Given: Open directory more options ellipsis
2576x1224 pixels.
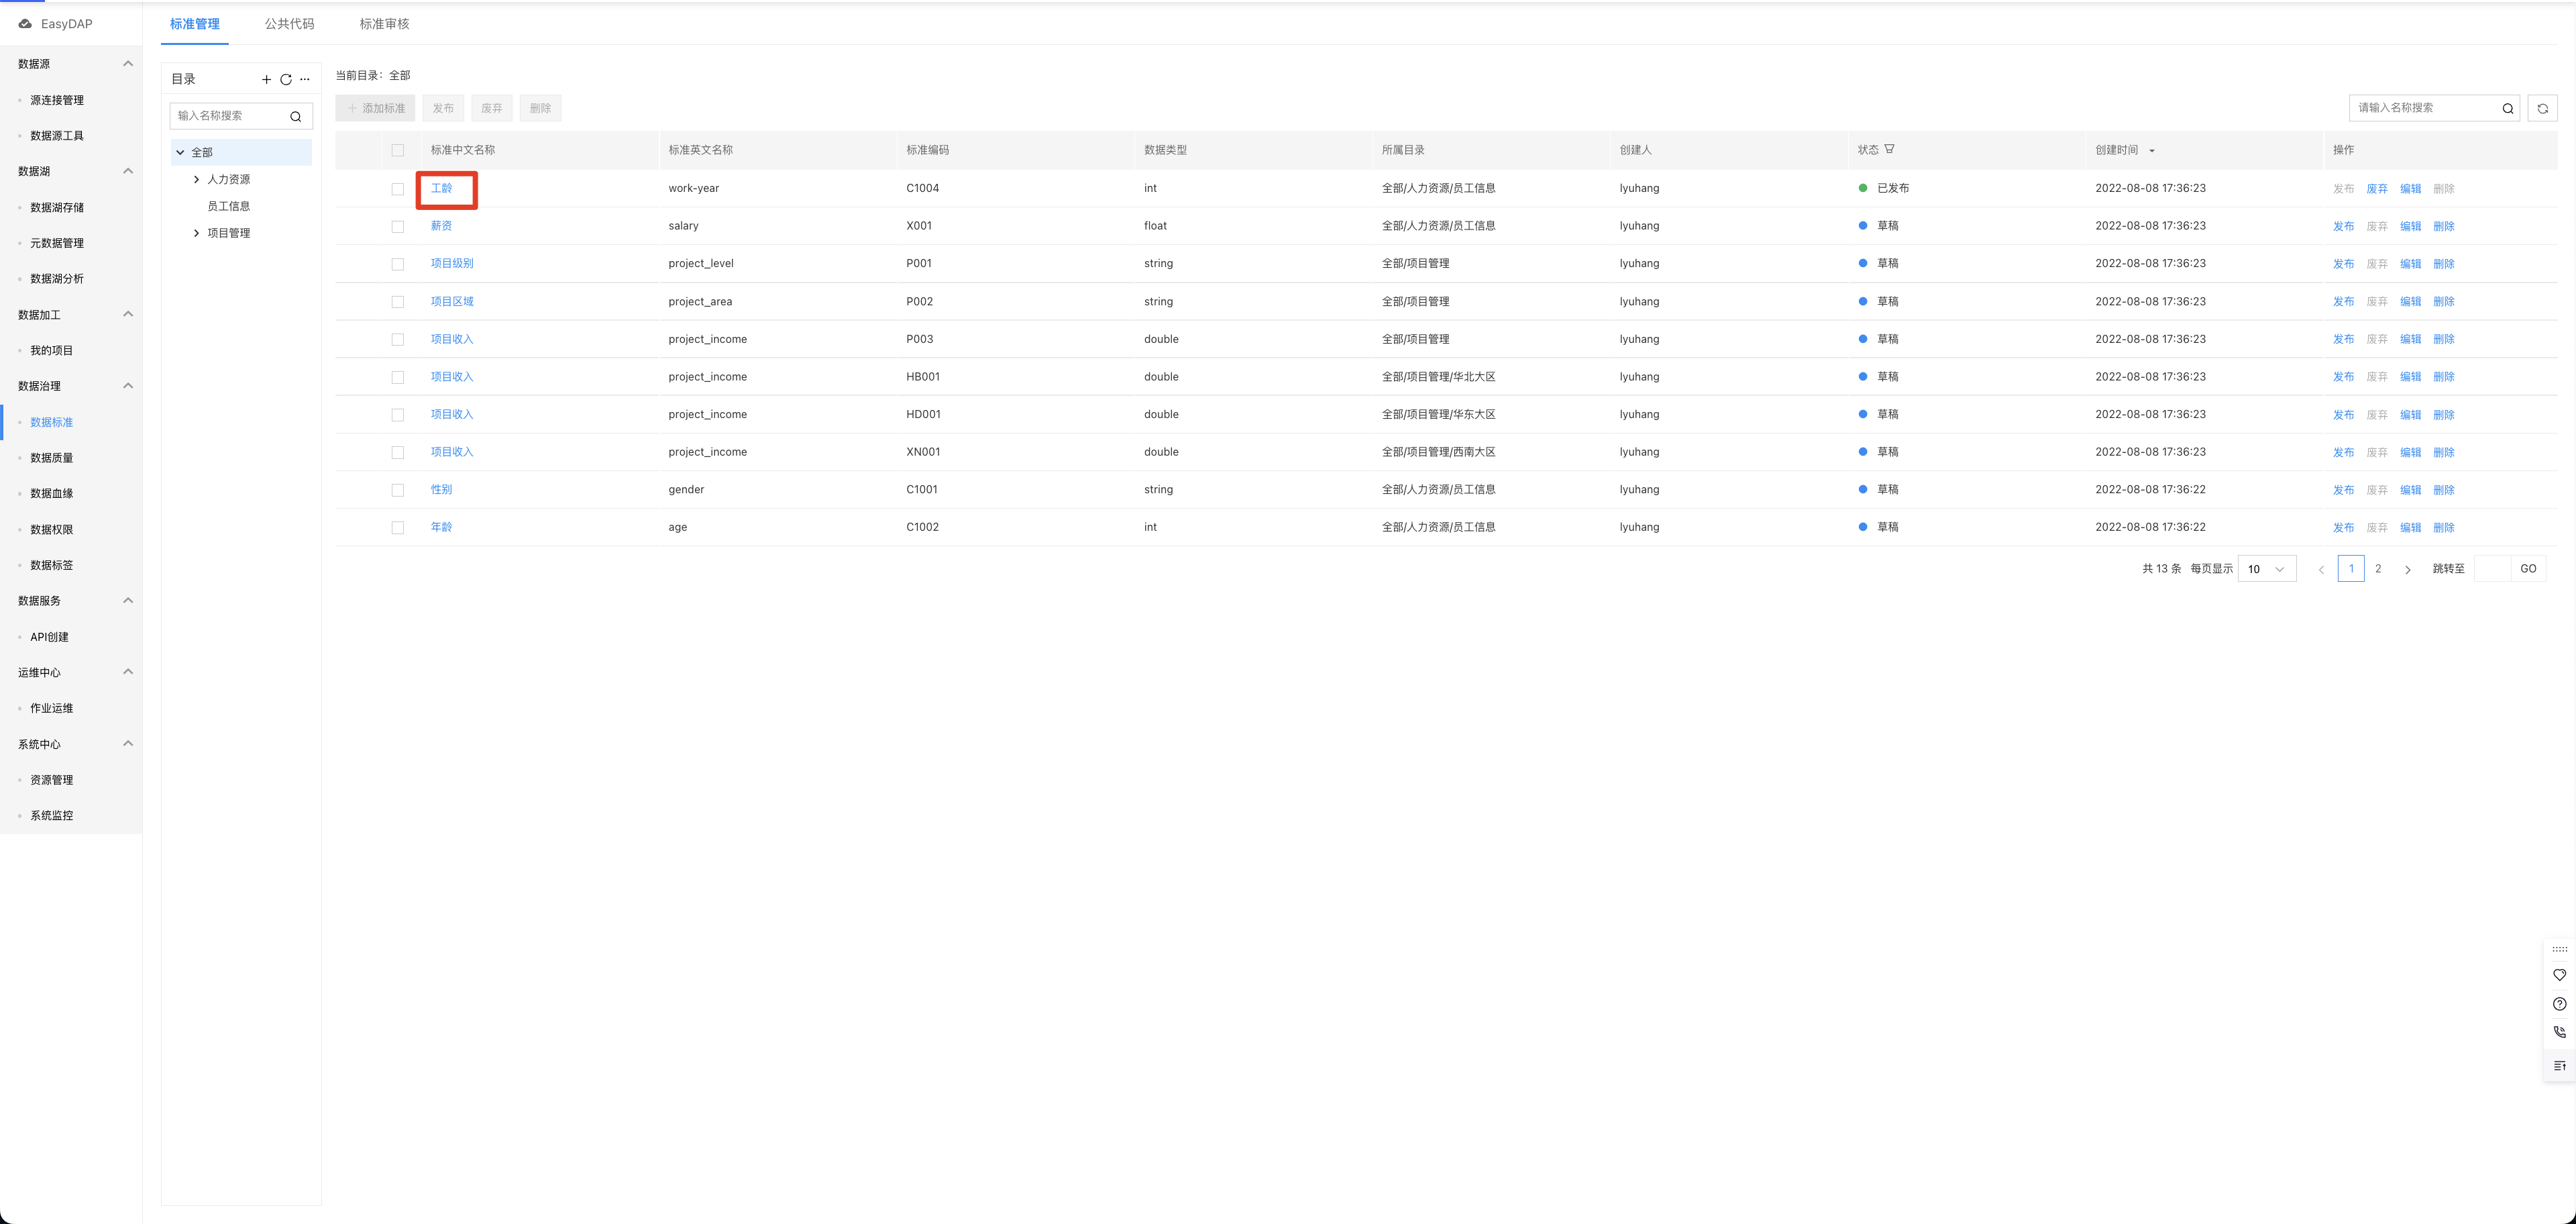Looking at the screenshot, I should (305, 80).
